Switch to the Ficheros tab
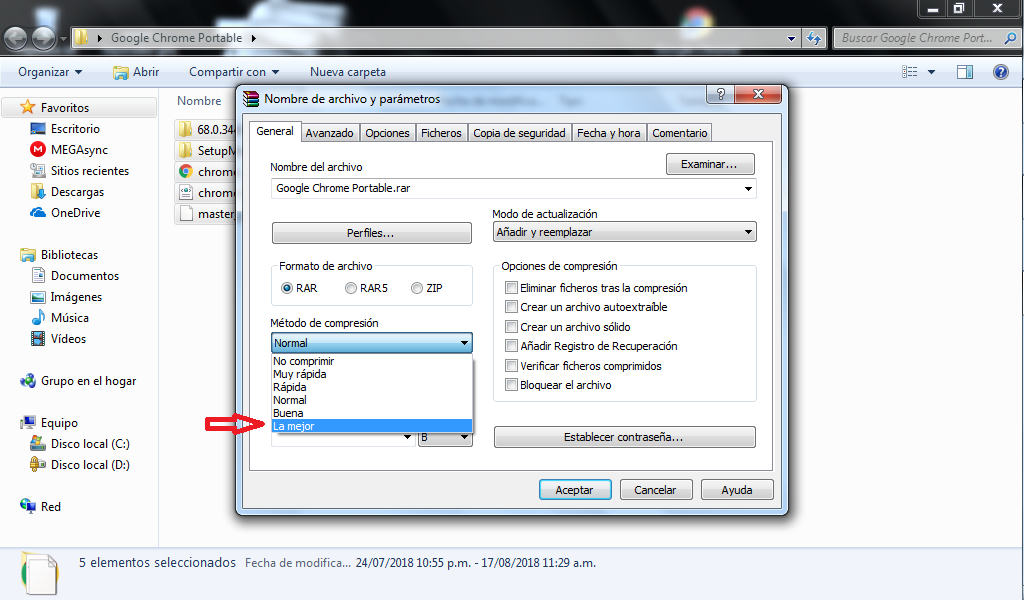This screenshot has height=600, width=1024. coord(441,133)
